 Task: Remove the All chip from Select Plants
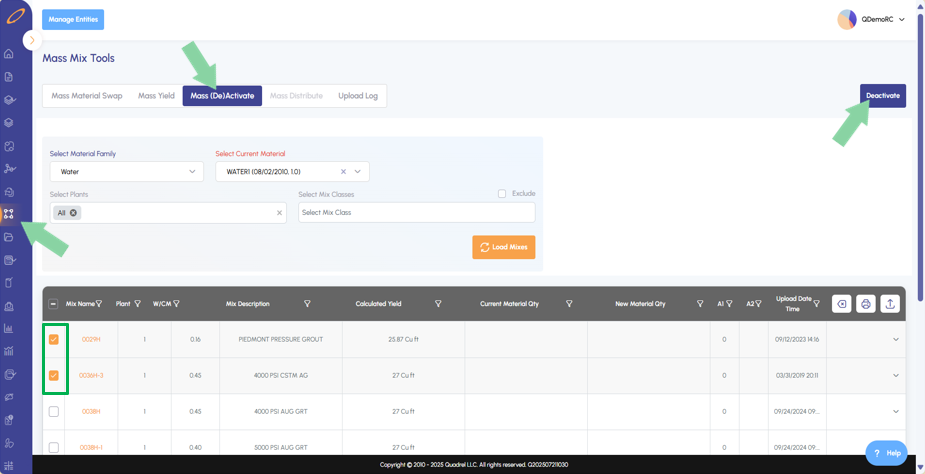(x=73, y=213)
